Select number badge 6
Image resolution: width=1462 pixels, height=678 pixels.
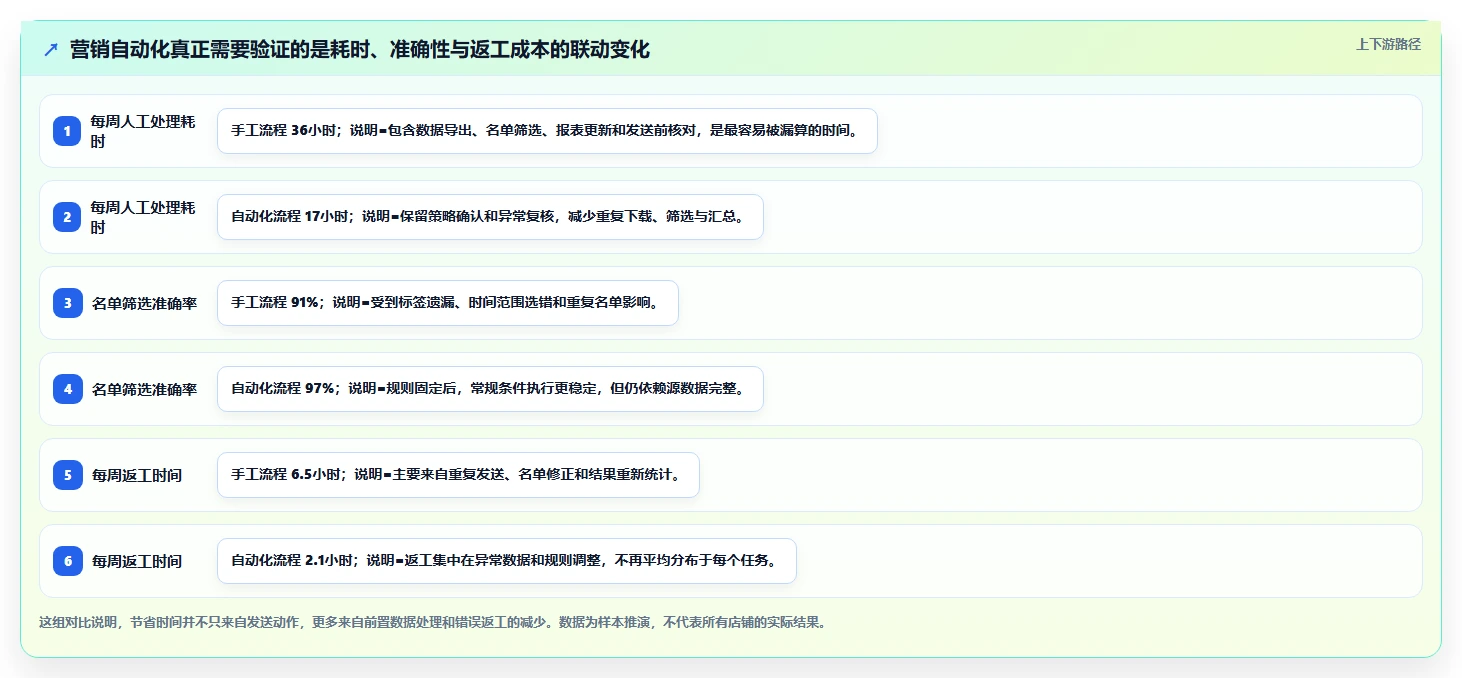(68, 561)
